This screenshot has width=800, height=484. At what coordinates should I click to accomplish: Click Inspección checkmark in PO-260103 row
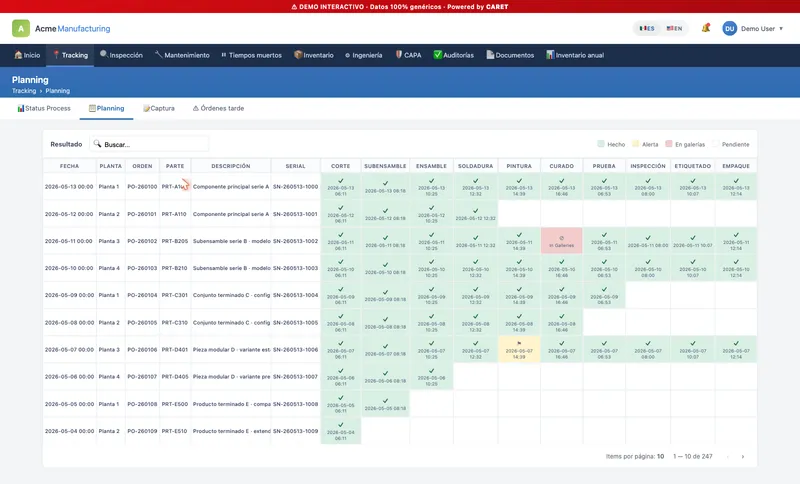(x=648, y=262)
